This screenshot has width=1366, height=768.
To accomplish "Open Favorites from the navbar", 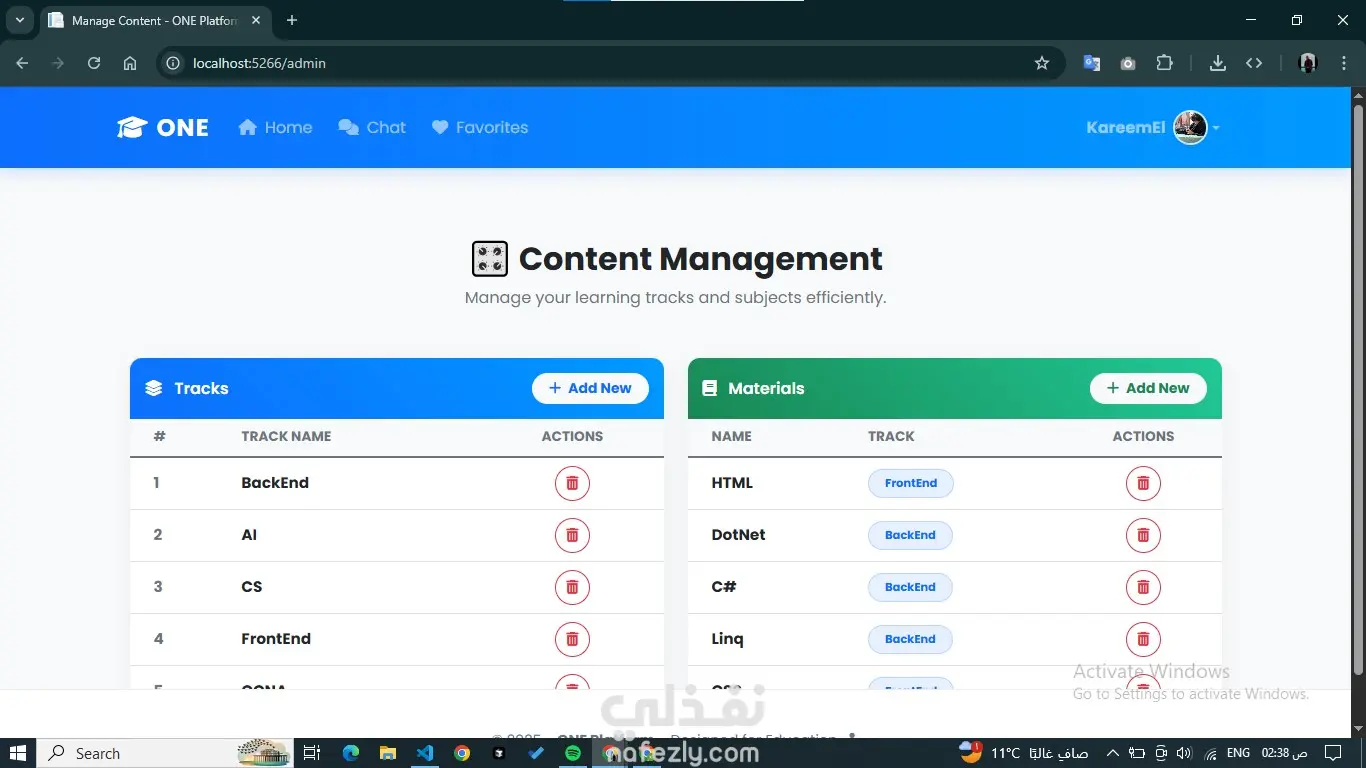I will point(480,128).
